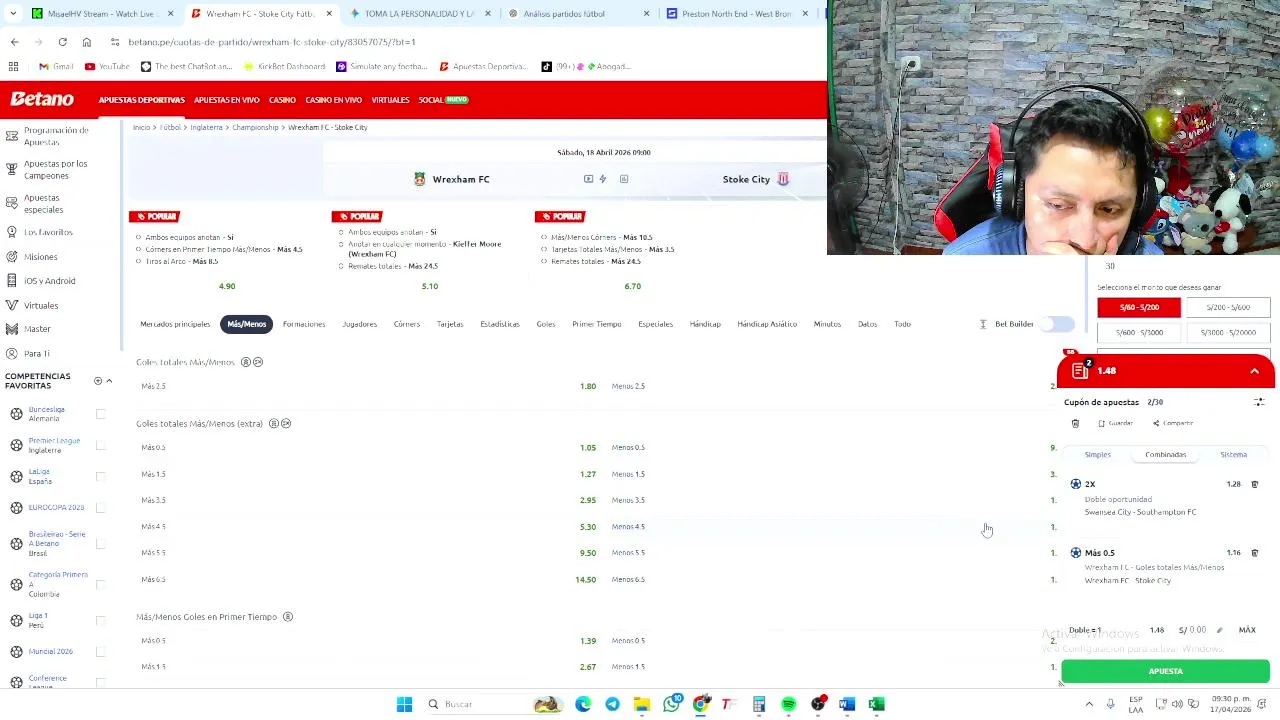Image resolution: width=1280 pixels, height=720 pixels.
Task: Check the Bundesliga favorite checkbox
Action: coord(100,414)
